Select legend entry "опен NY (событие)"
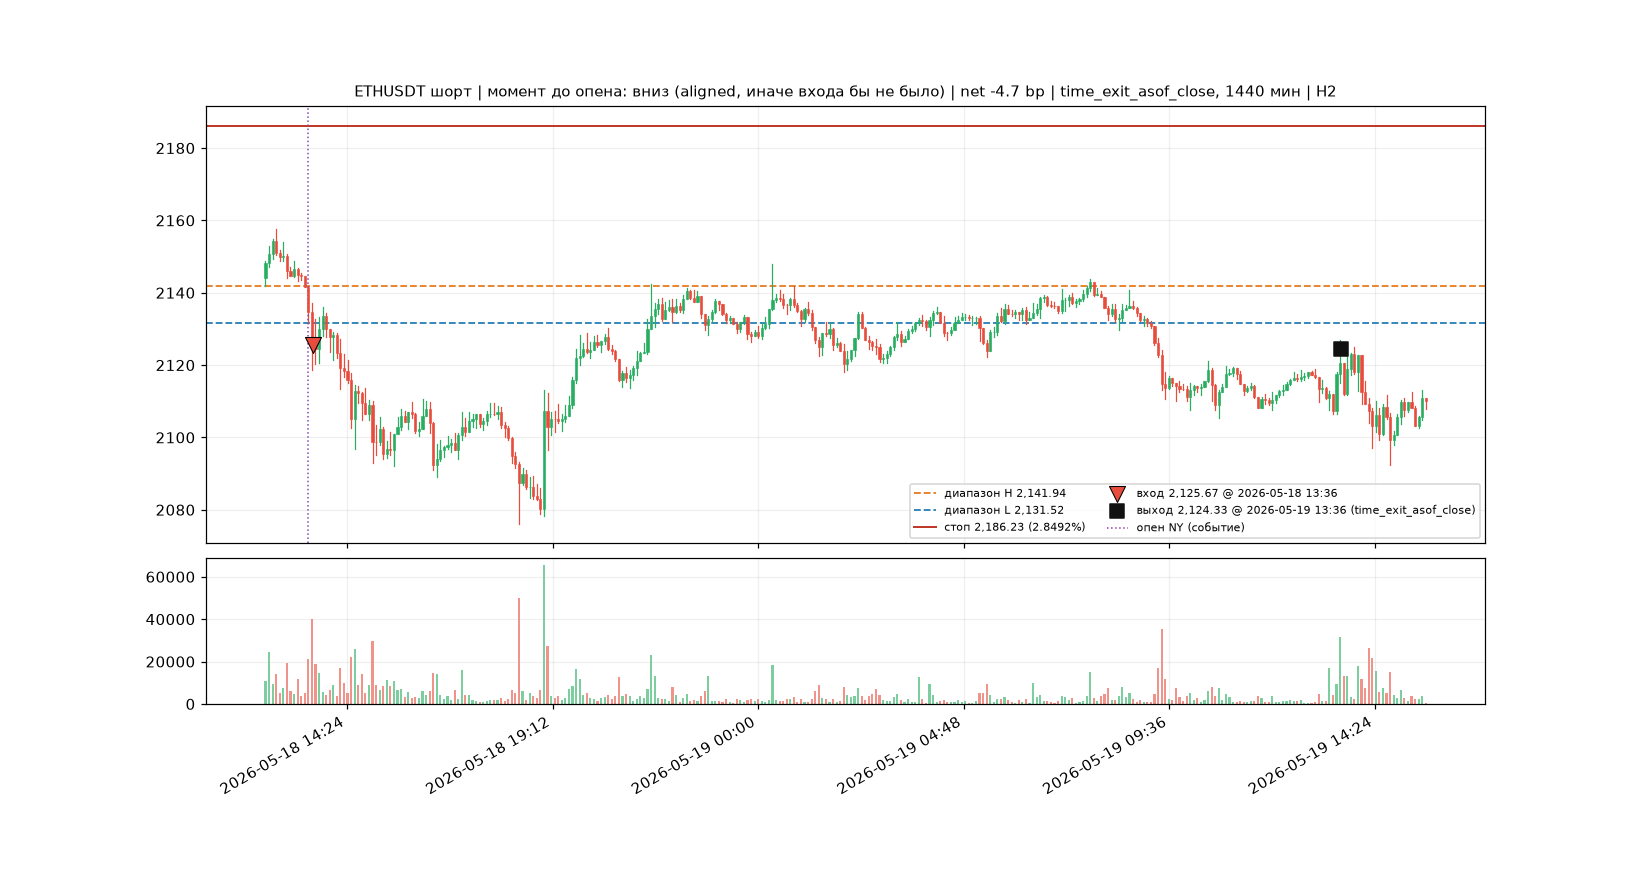 [x=1190, y=527]
